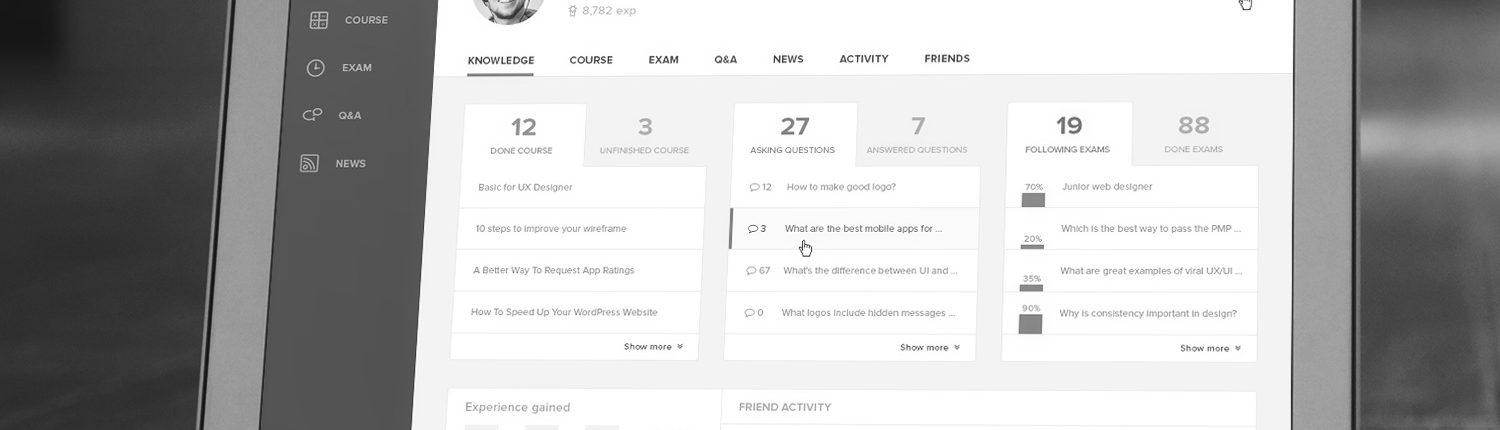Click the Exam clock icon in sidebar
Image resolution: width=1500 pixels, height=430 pixels.
tap(315, 68)
